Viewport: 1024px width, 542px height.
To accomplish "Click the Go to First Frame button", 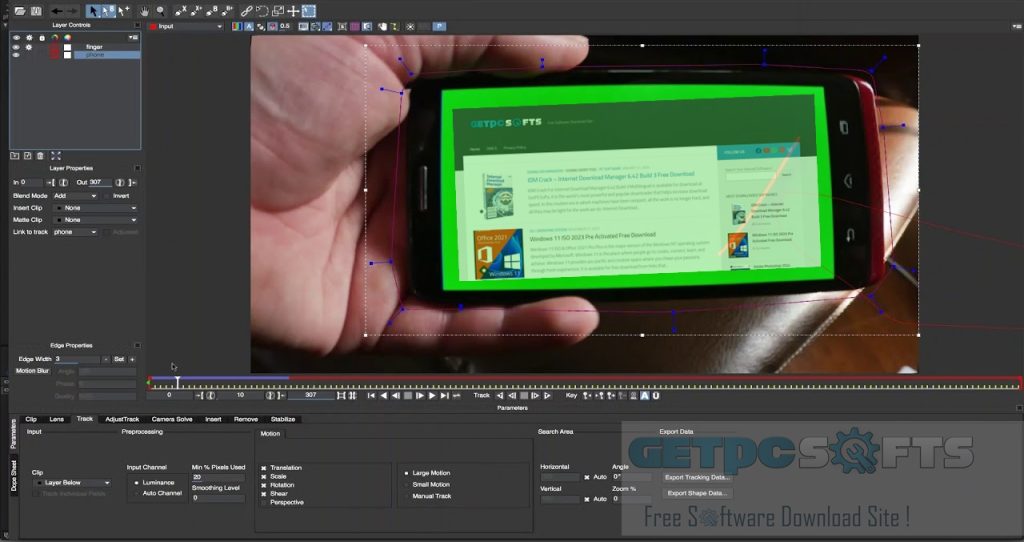I will coord(371,395).
